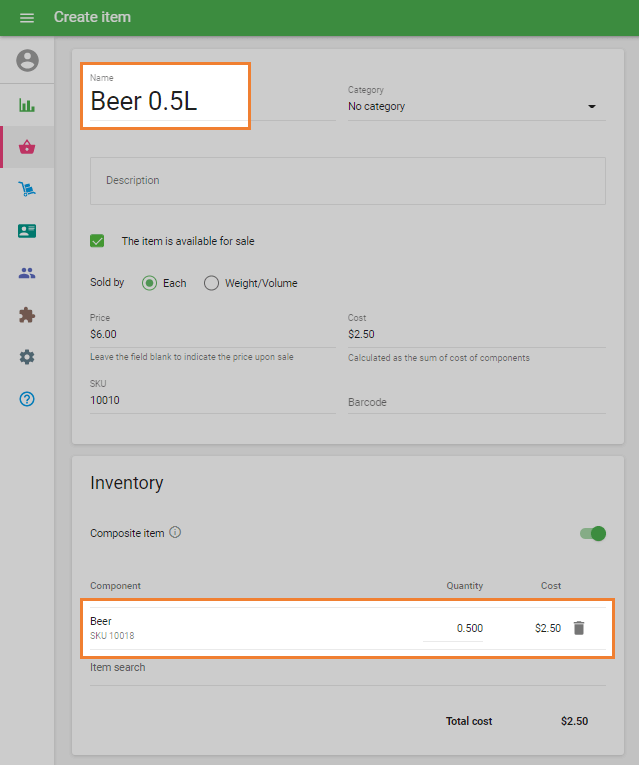Viewport: 639px width, 765px height.
Task: Select 'Each' sold by option
Action: click(x=150, y=283)
